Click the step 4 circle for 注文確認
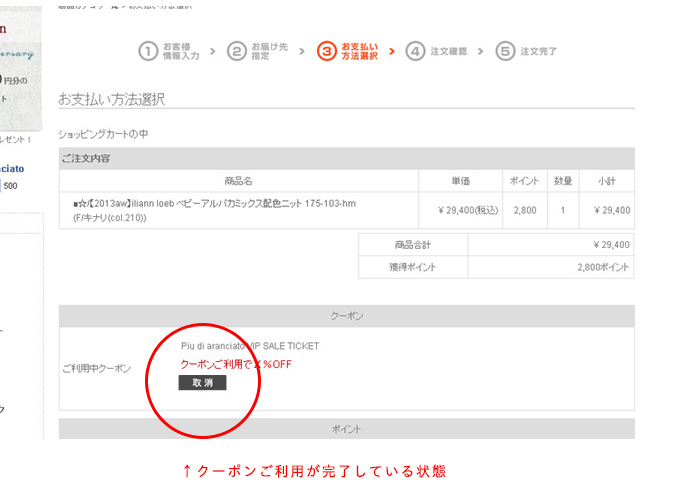 coord(415,51)
